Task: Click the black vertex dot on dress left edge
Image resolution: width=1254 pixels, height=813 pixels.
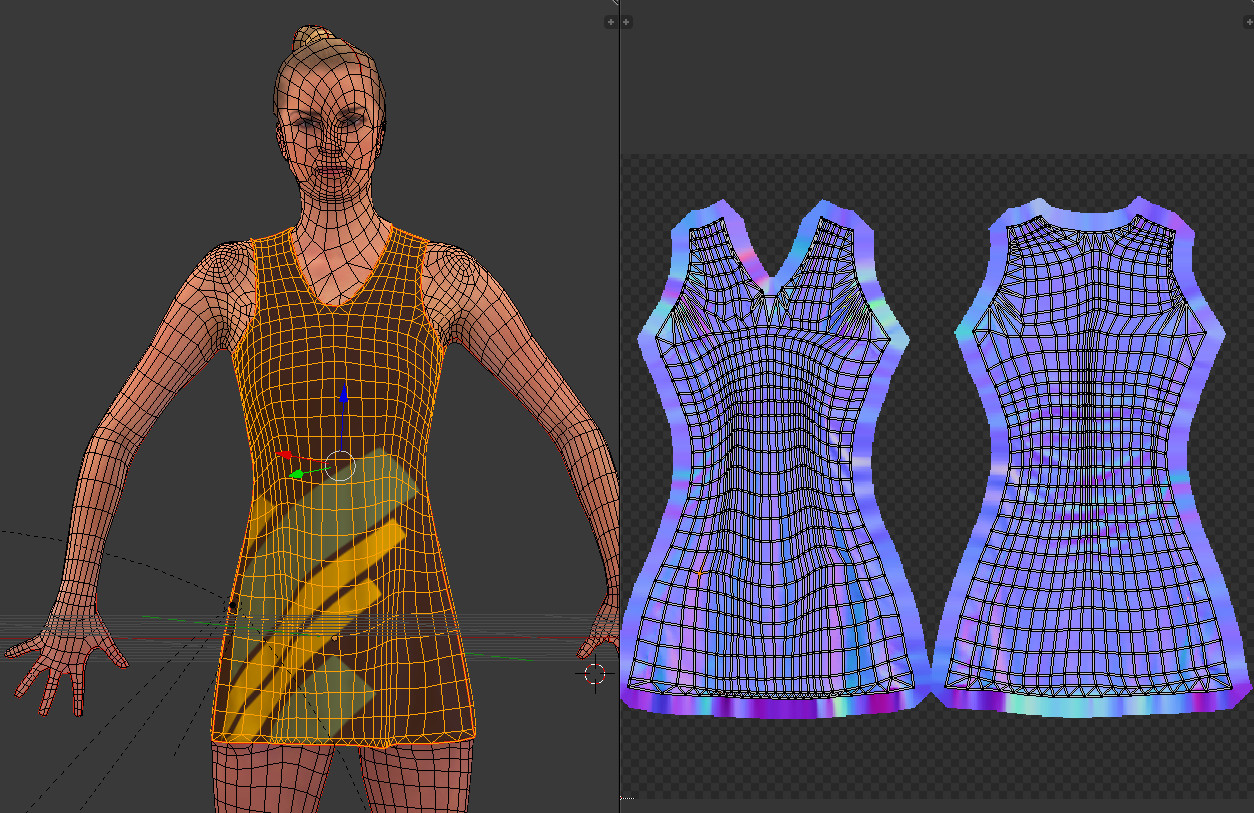Action: pos(233,605)
